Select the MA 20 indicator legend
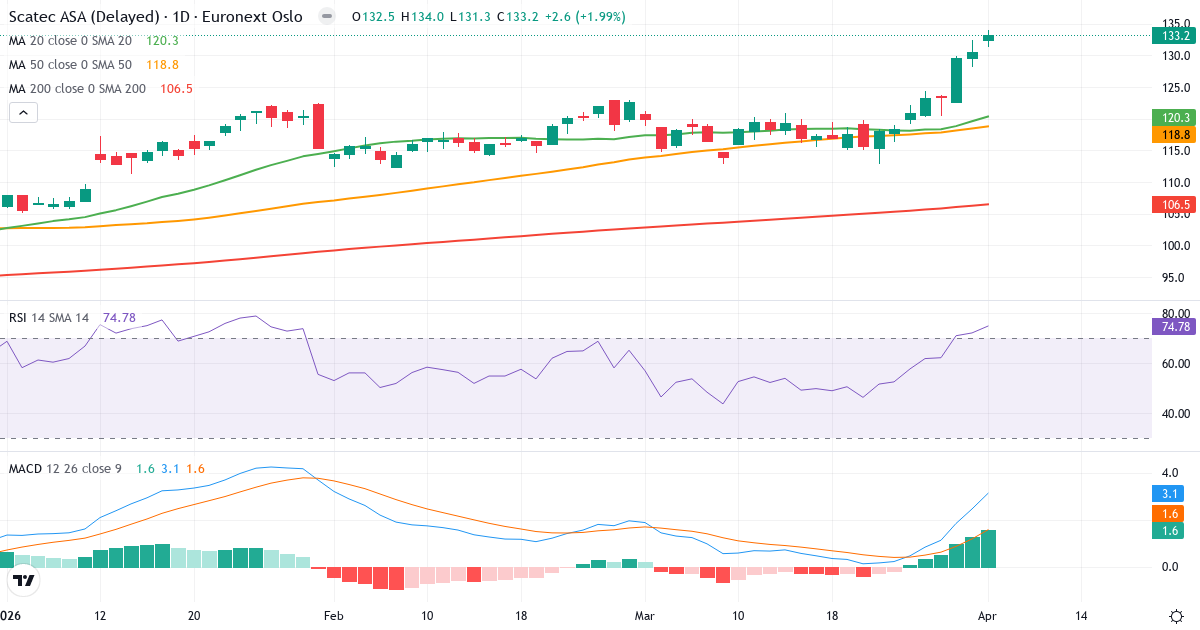Viewport: 1200px width, 630px height. point(70,41)
